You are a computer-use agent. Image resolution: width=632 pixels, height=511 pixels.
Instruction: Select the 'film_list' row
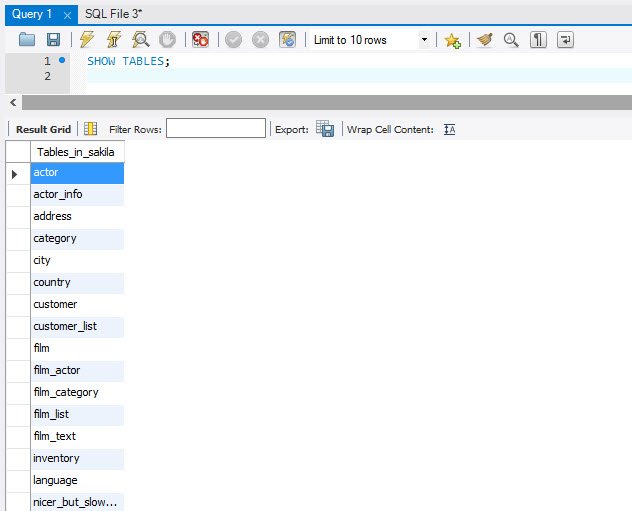(77, 415)
